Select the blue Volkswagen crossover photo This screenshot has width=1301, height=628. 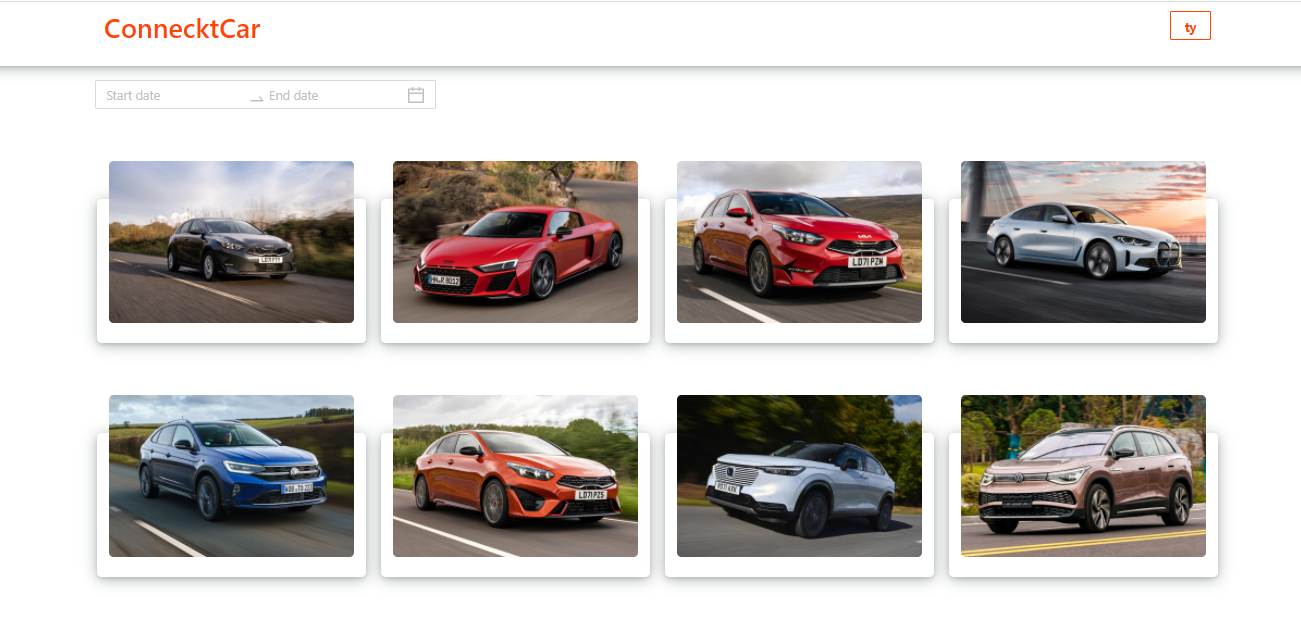(231, 476)
